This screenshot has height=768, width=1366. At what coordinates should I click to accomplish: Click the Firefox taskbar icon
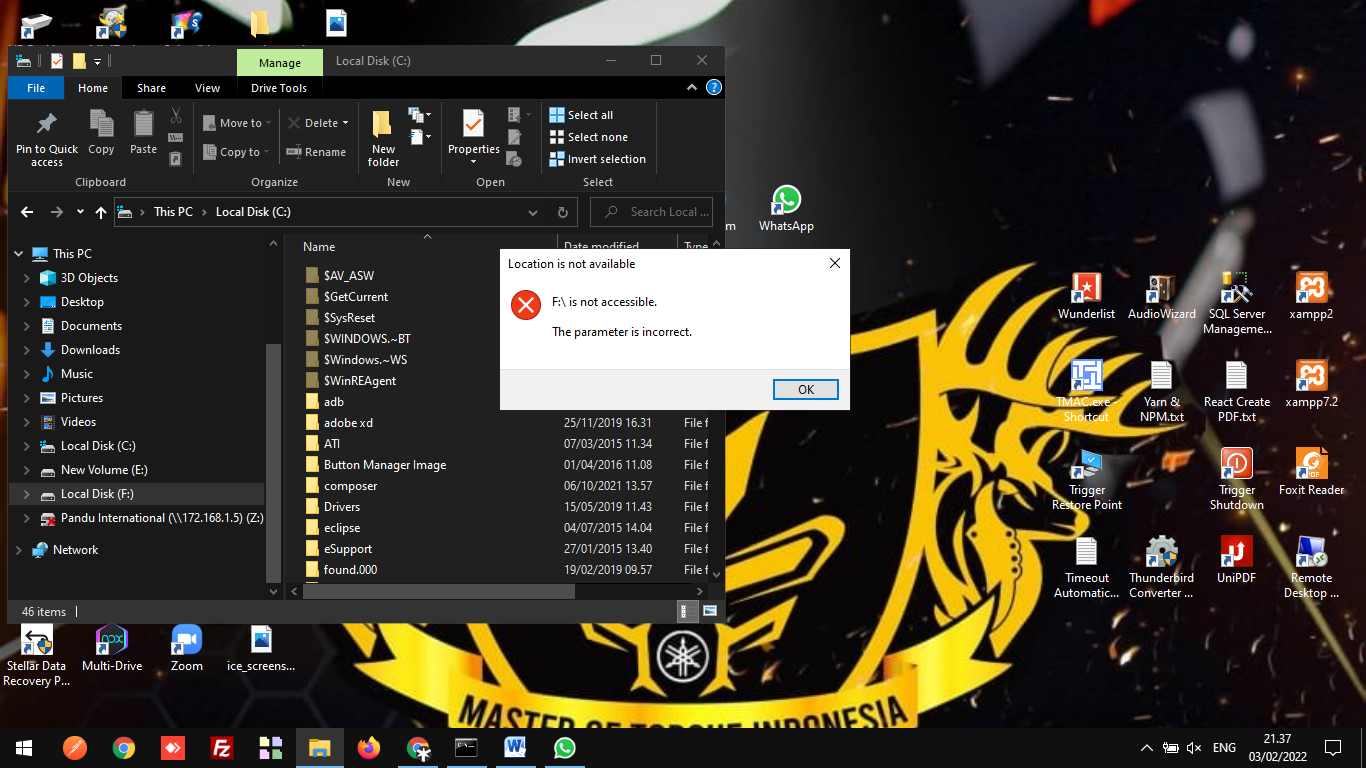(x=369, y=747)
